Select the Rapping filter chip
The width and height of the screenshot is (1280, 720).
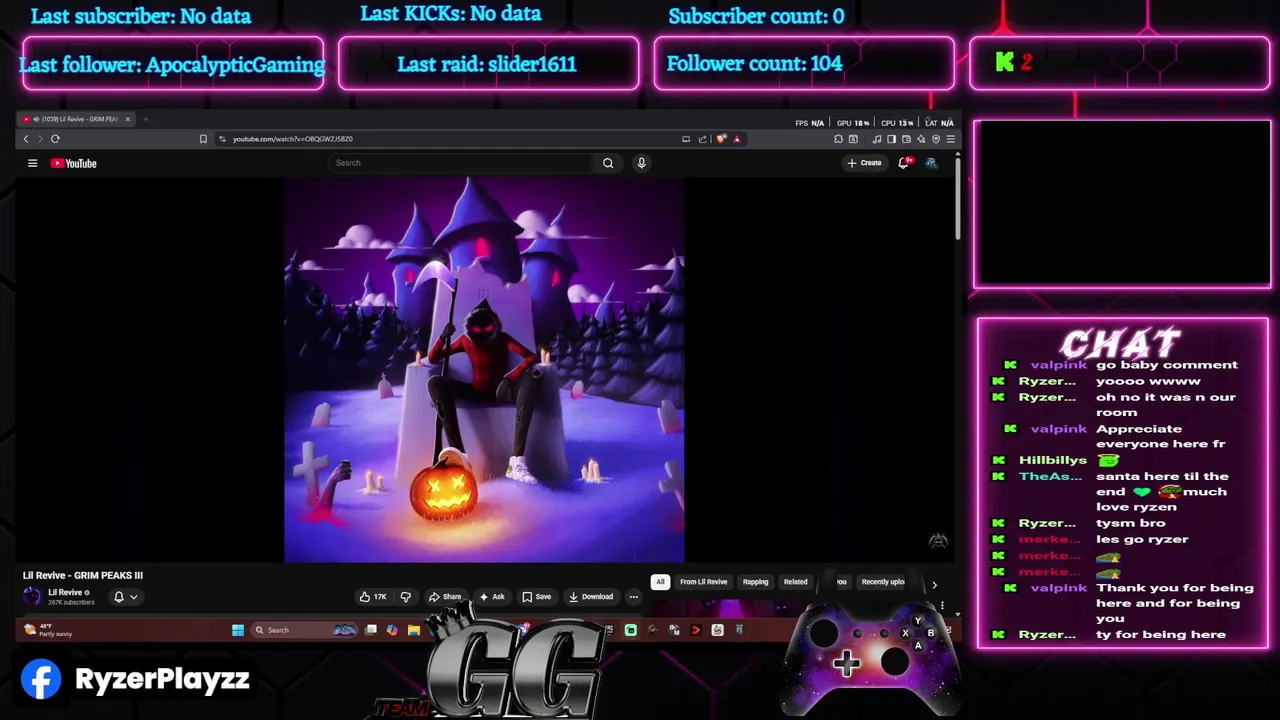(756, 582)
